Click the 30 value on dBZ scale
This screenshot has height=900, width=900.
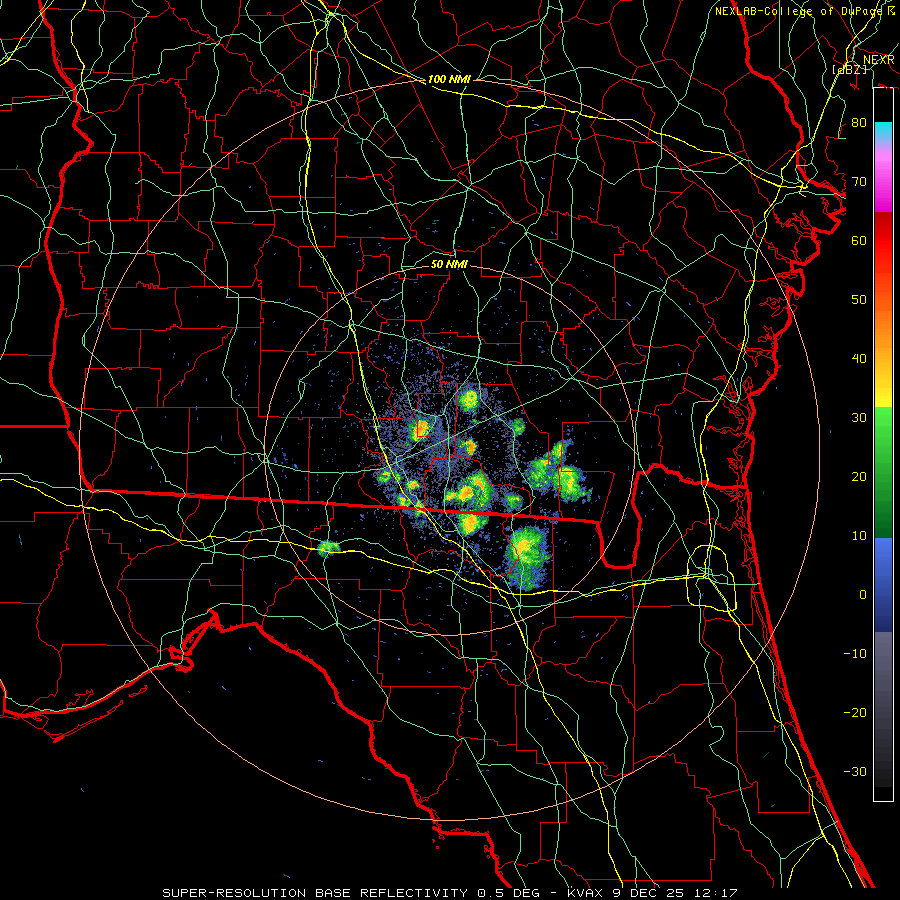(x=859, y=418)
